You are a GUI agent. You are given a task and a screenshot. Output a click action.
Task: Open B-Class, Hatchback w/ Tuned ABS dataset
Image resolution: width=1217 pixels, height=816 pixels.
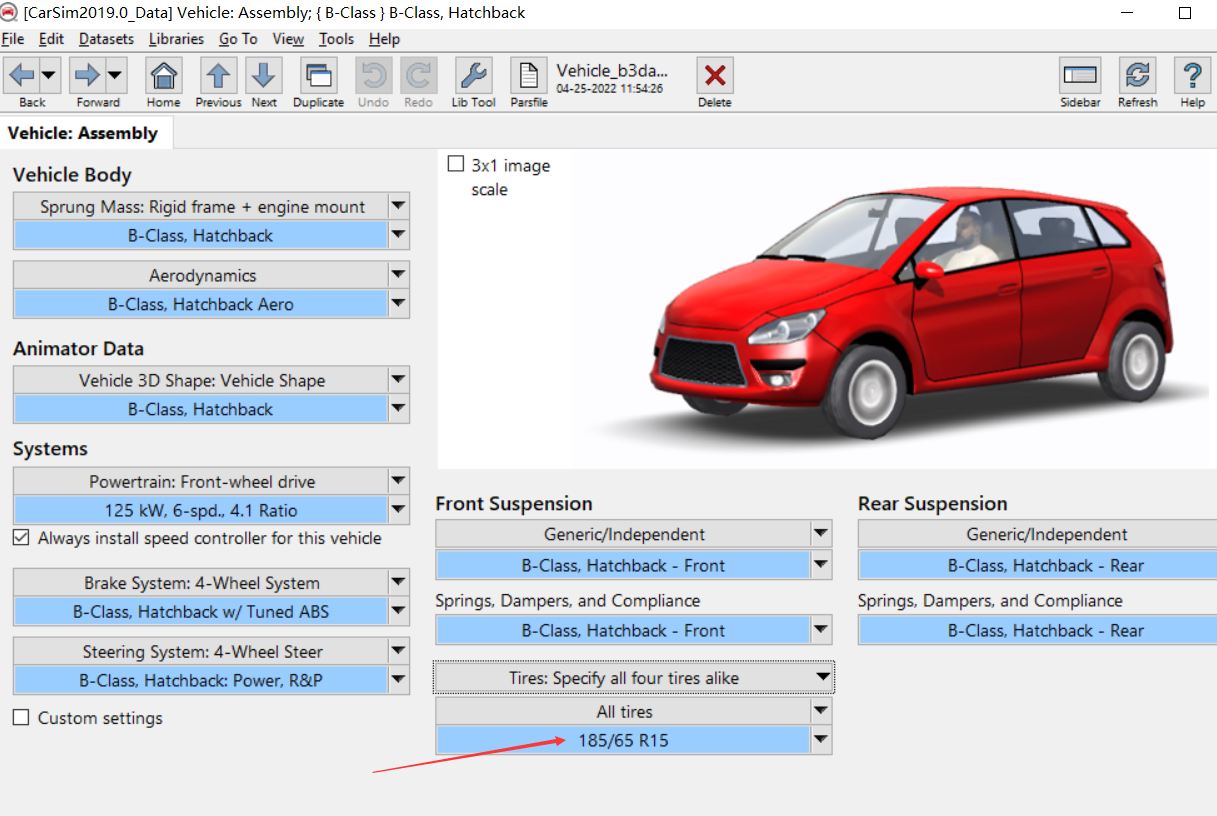pos(201,611)
